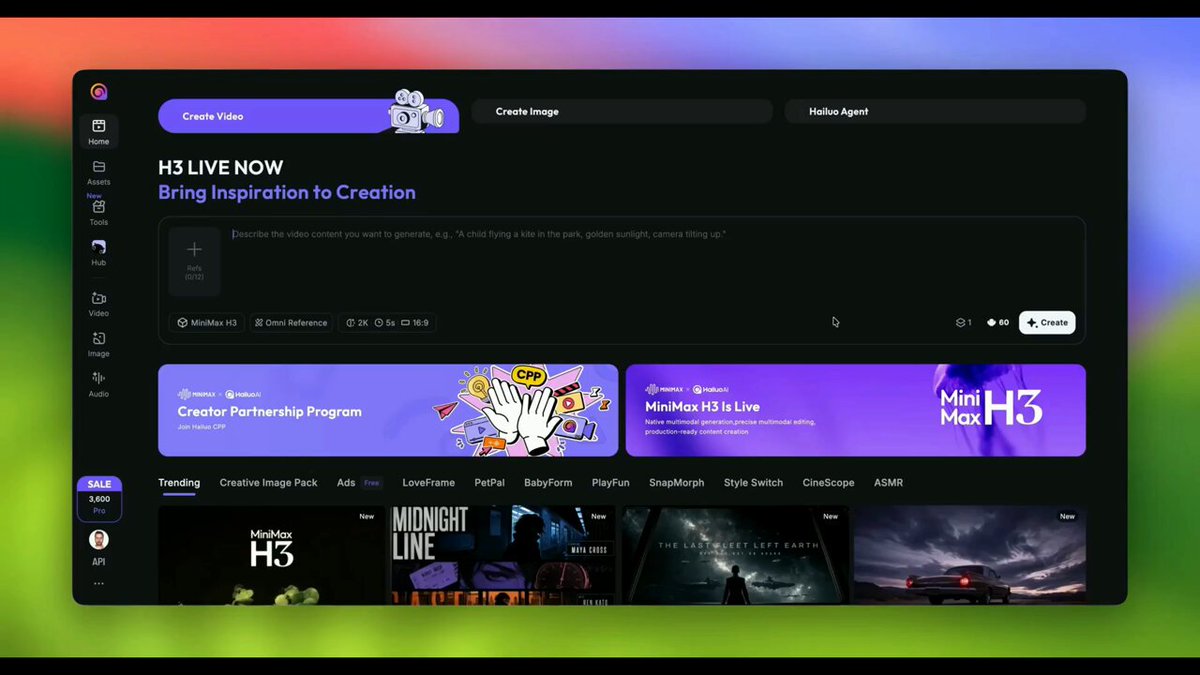The image size is (1200, 675).
Task: Open the 16:9 aspect ratio setting
Action: point(415,323)
